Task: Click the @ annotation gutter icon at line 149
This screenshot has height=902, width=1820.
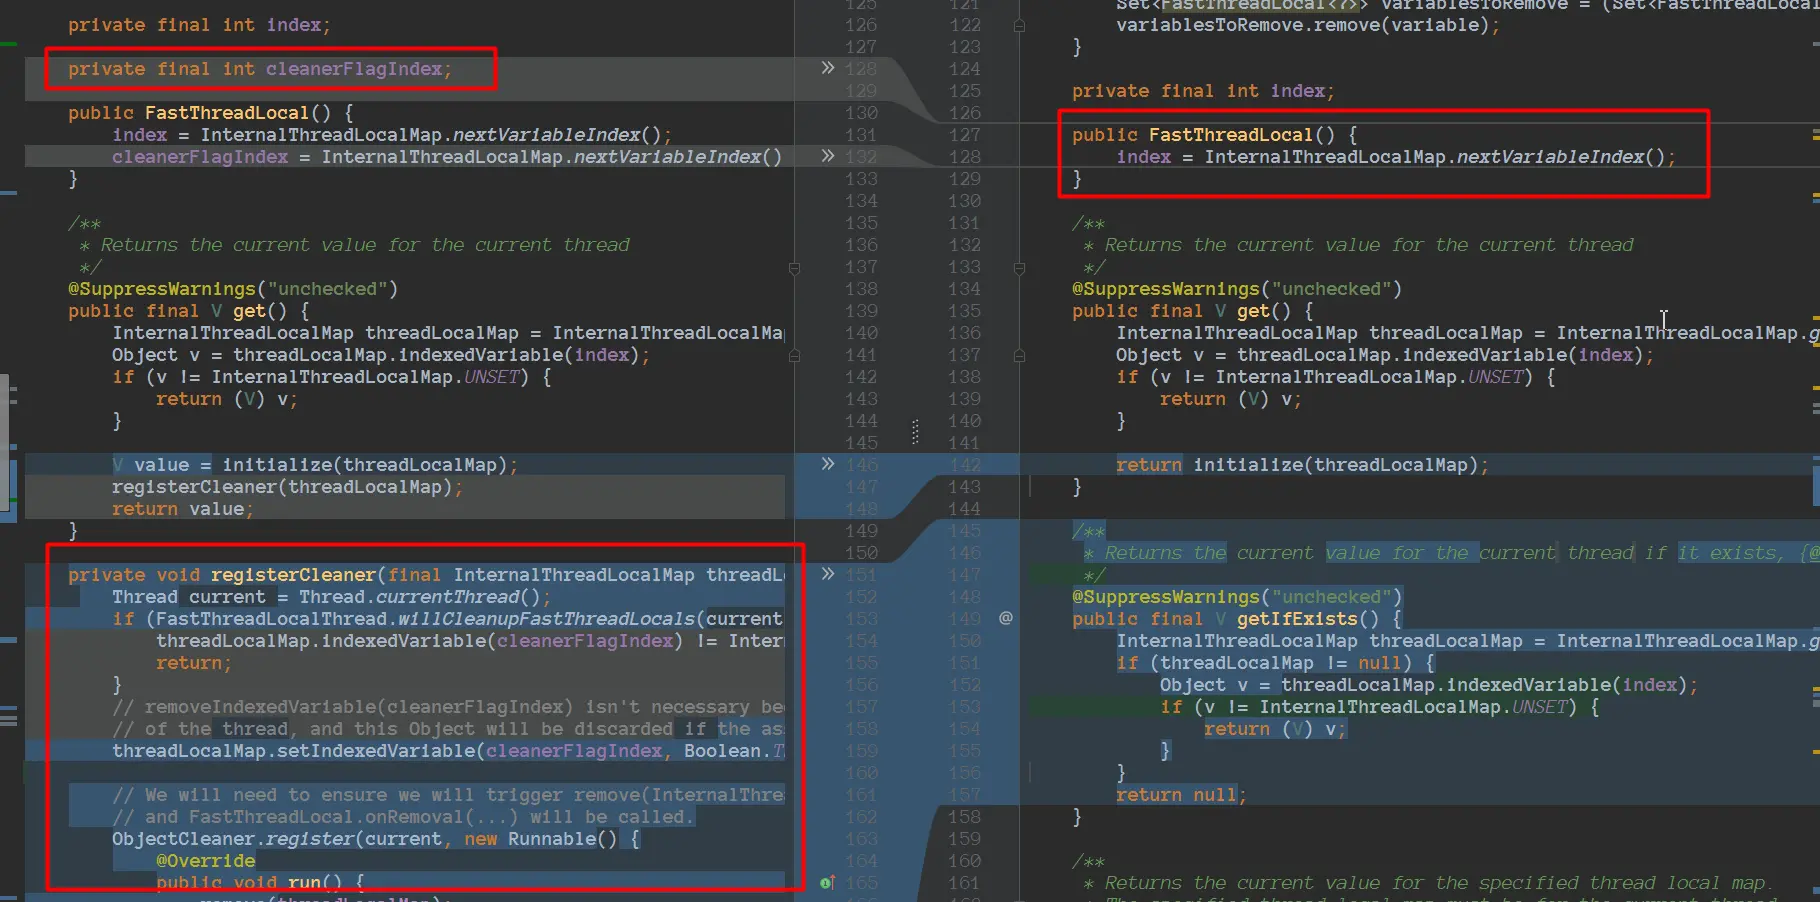Action: pyautogui.click(x=1006, y=618)
